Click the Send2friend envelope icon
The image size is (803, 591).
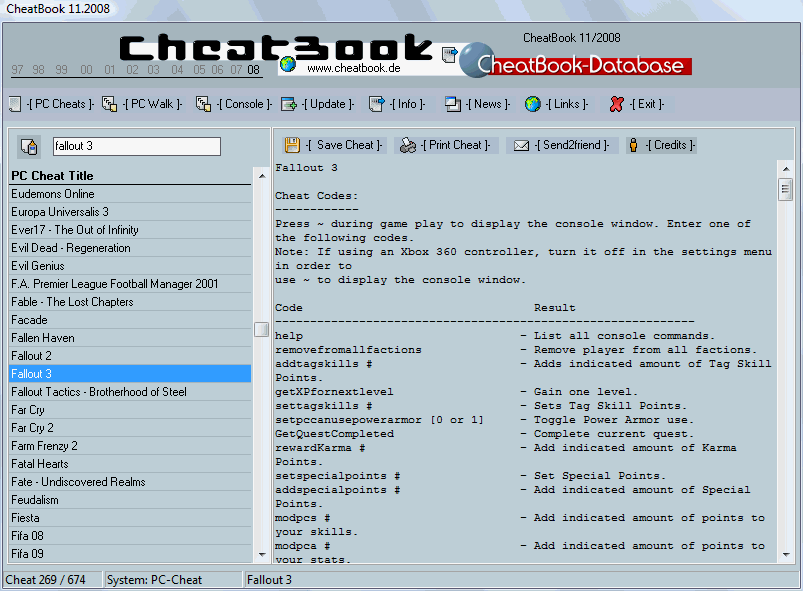(x=521, y=145)
